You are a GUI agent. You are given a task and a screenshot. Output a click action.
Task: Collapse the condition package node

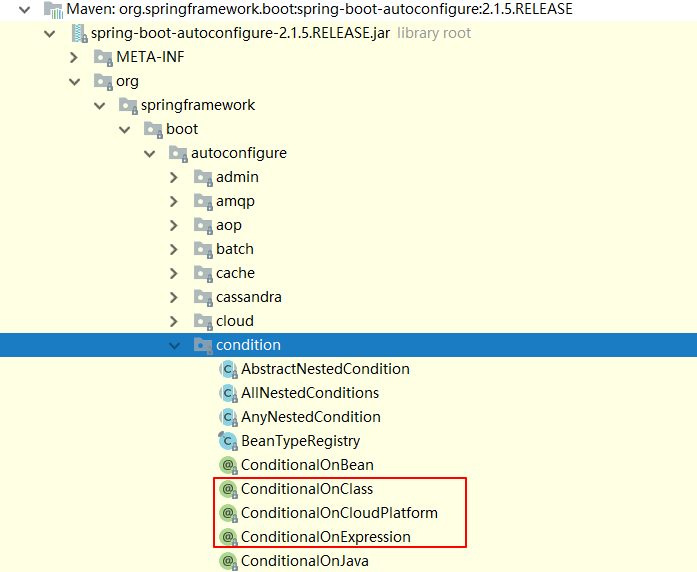174,345
